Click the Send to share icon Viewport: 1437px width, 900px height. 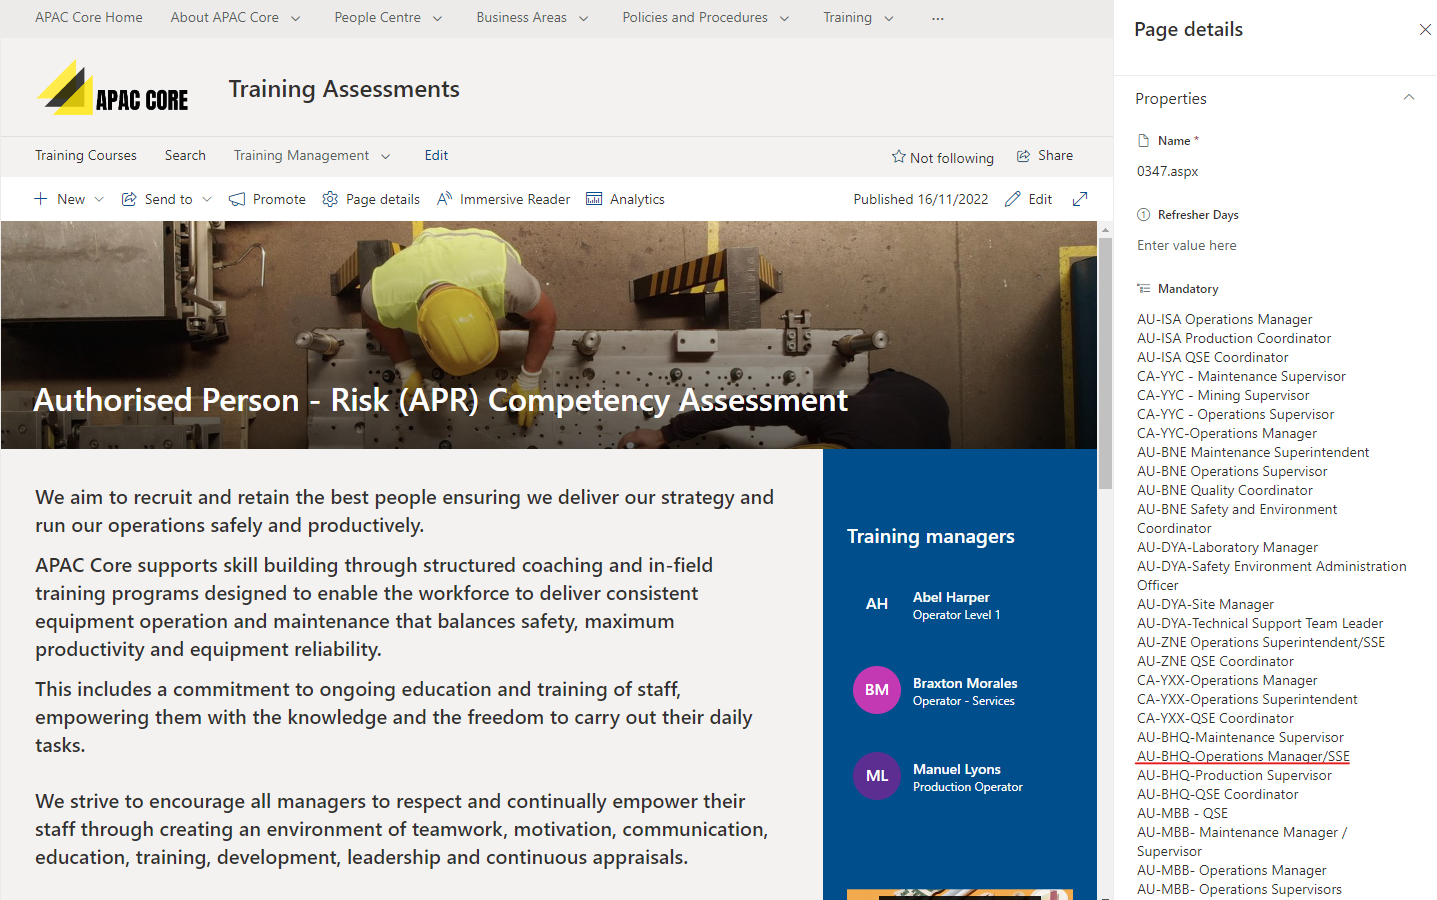coord(129,199)
